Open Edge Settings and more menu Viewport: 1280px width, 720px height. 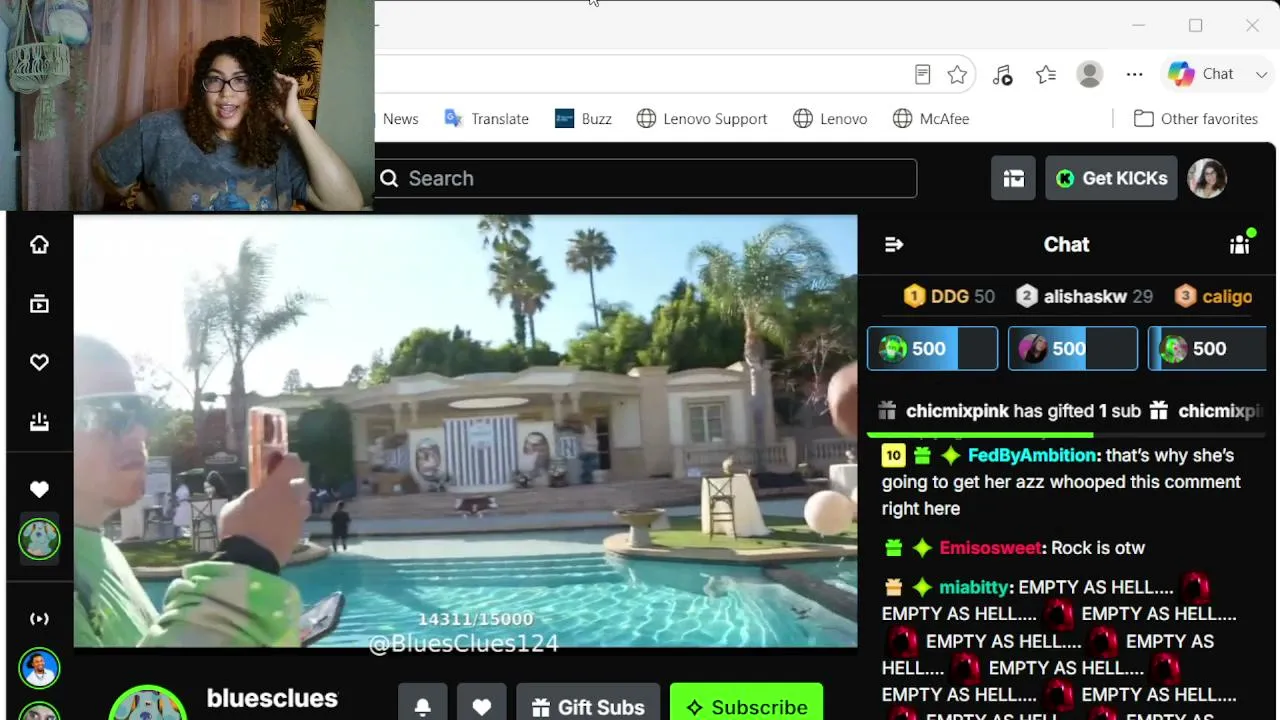[1134, 74]
